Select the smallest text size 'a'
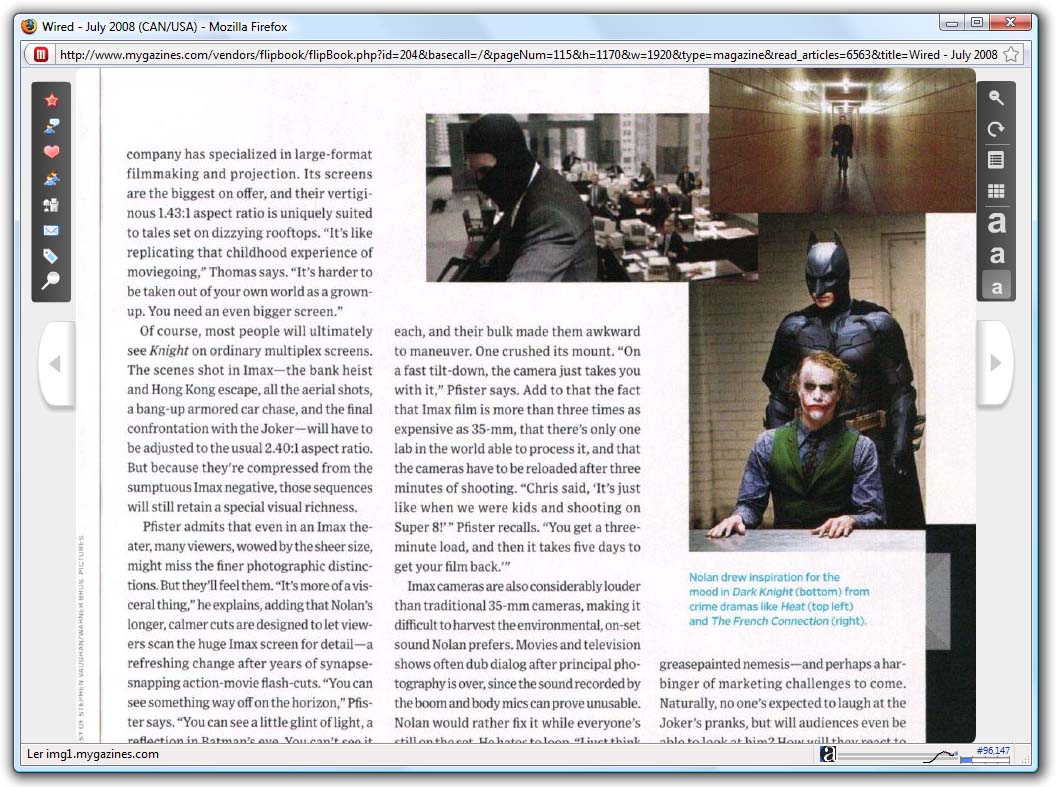This screenshot has height=787, width=1056. click(997, 287)
